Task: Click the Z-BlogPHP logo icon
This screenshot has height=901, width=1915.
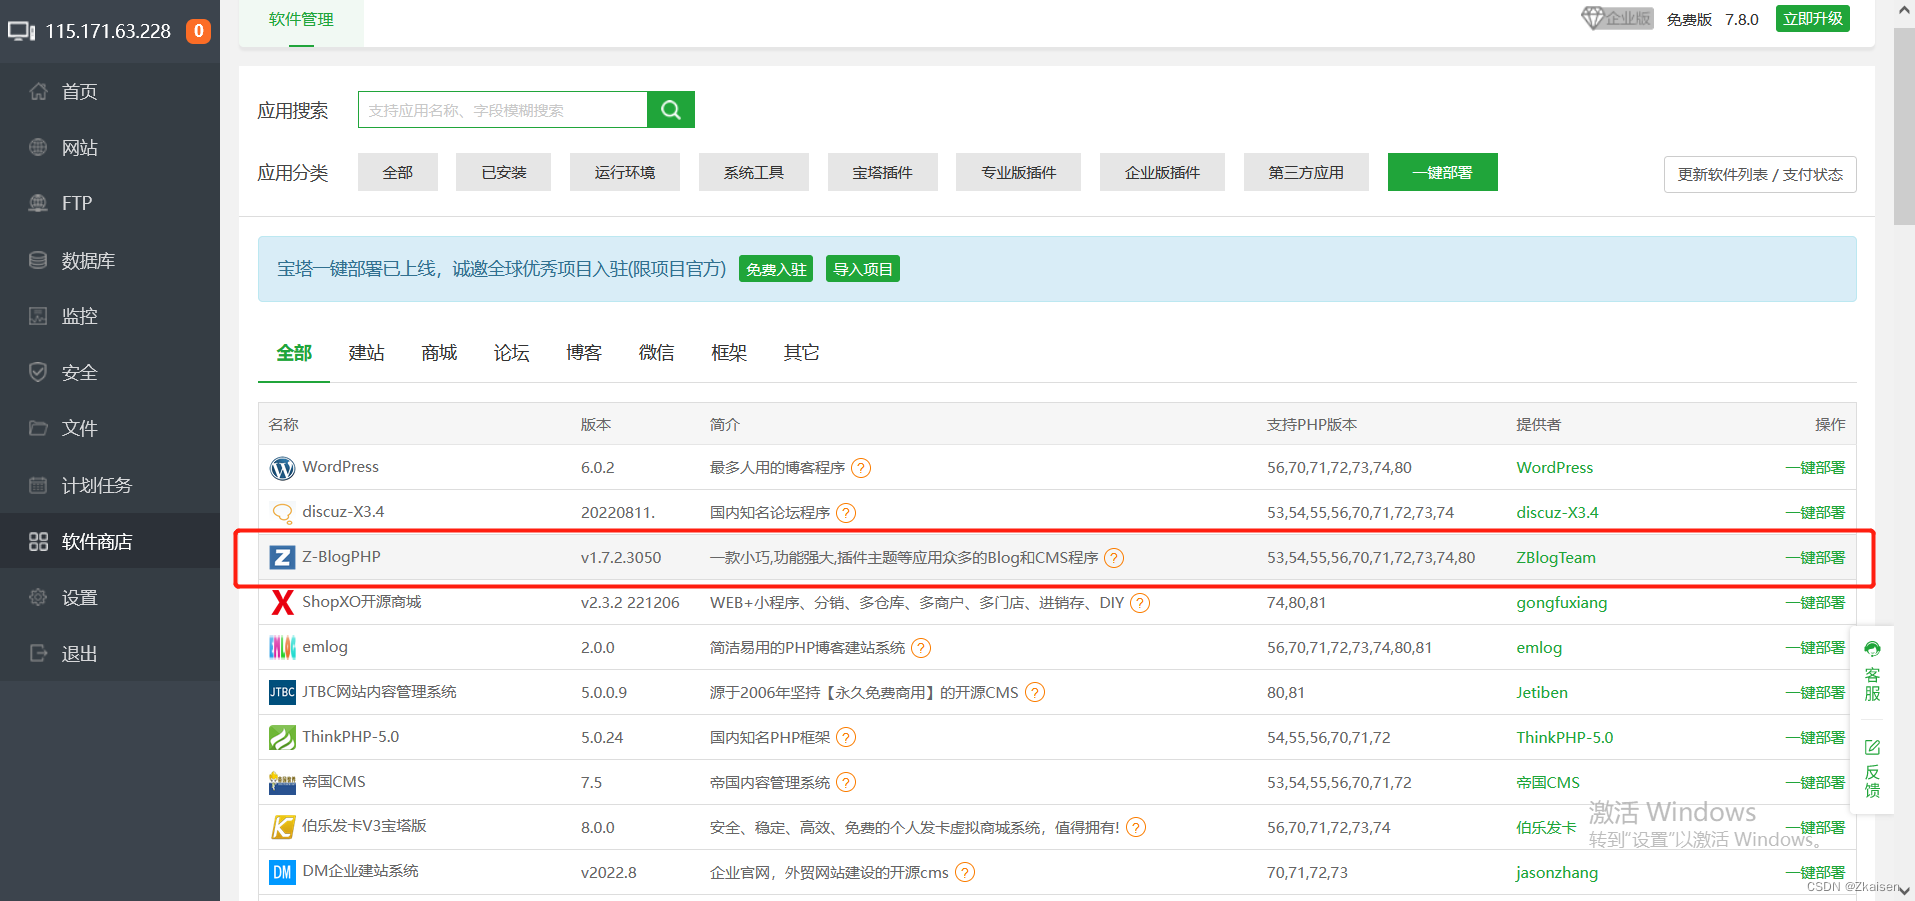Action: (282, 557)
